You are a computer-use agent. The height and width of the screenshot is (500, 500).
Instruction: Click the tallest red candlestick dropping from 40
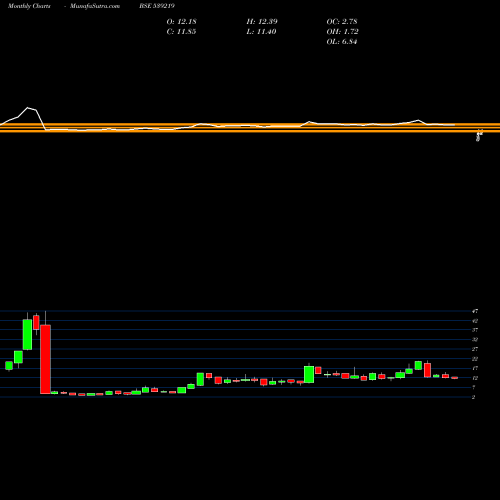click(x=45, y=359)
